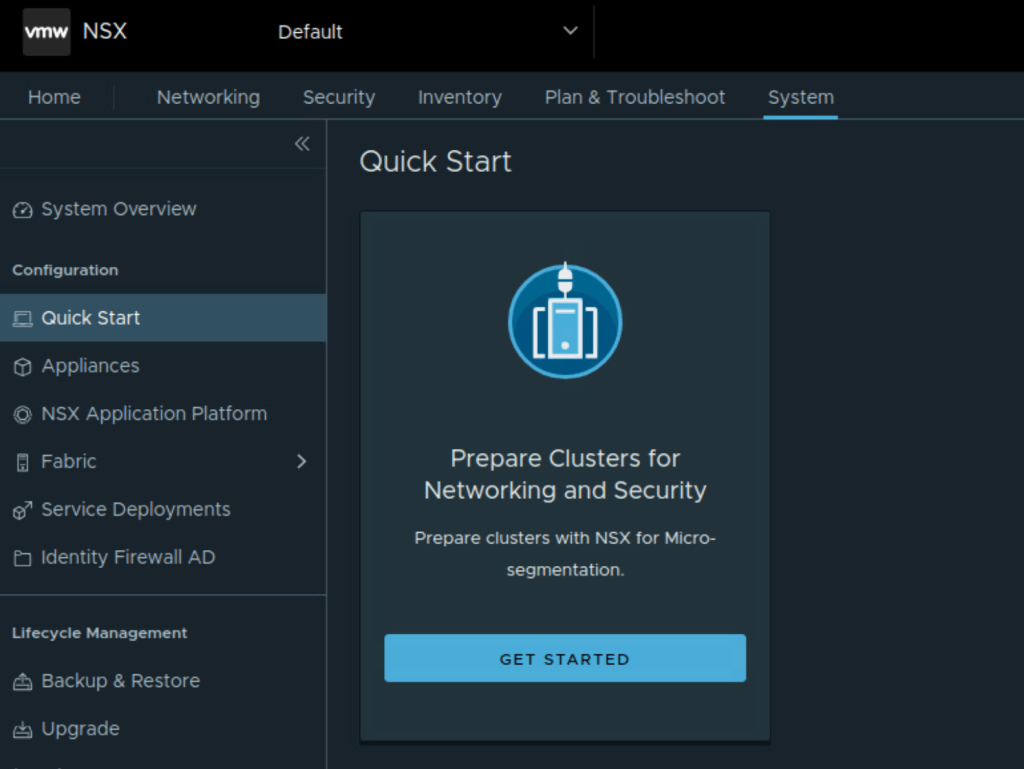Click the NSX Application Platform icon

[22, 414]
